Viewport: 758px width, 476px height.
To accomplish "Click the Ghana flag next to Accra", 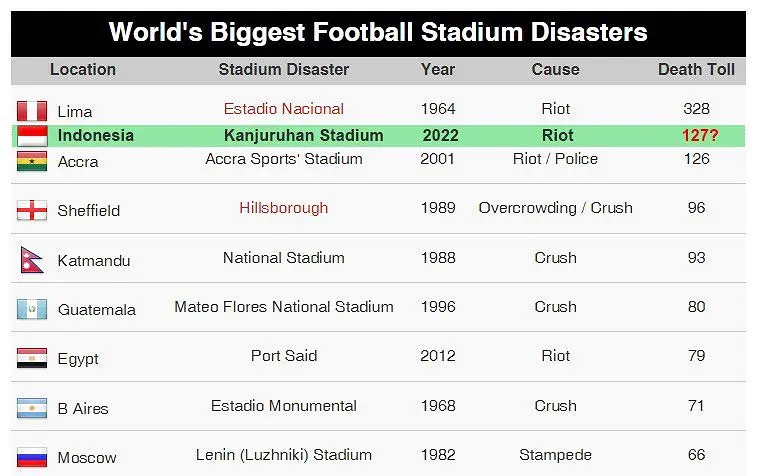I will (32, 161).
